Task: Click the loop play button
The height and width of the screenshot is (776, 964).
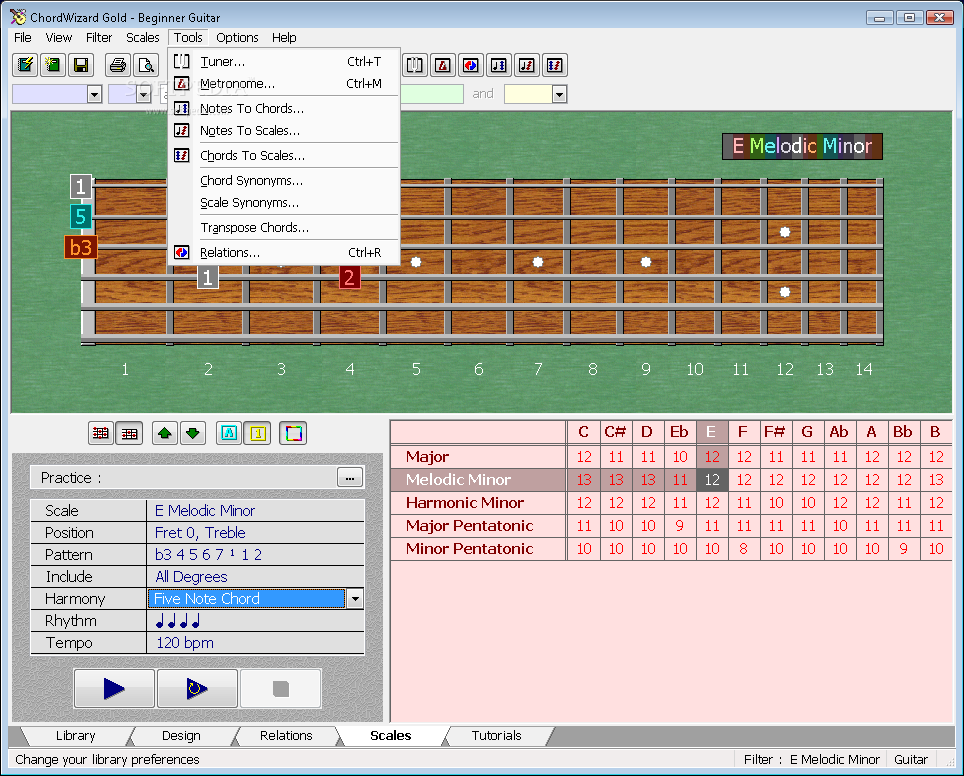Action: point(197,688)
